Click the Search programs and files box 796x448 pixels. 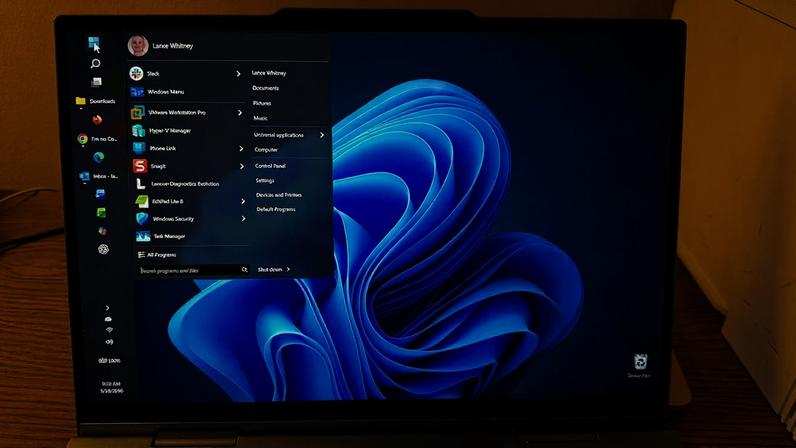tap(193, 270)
